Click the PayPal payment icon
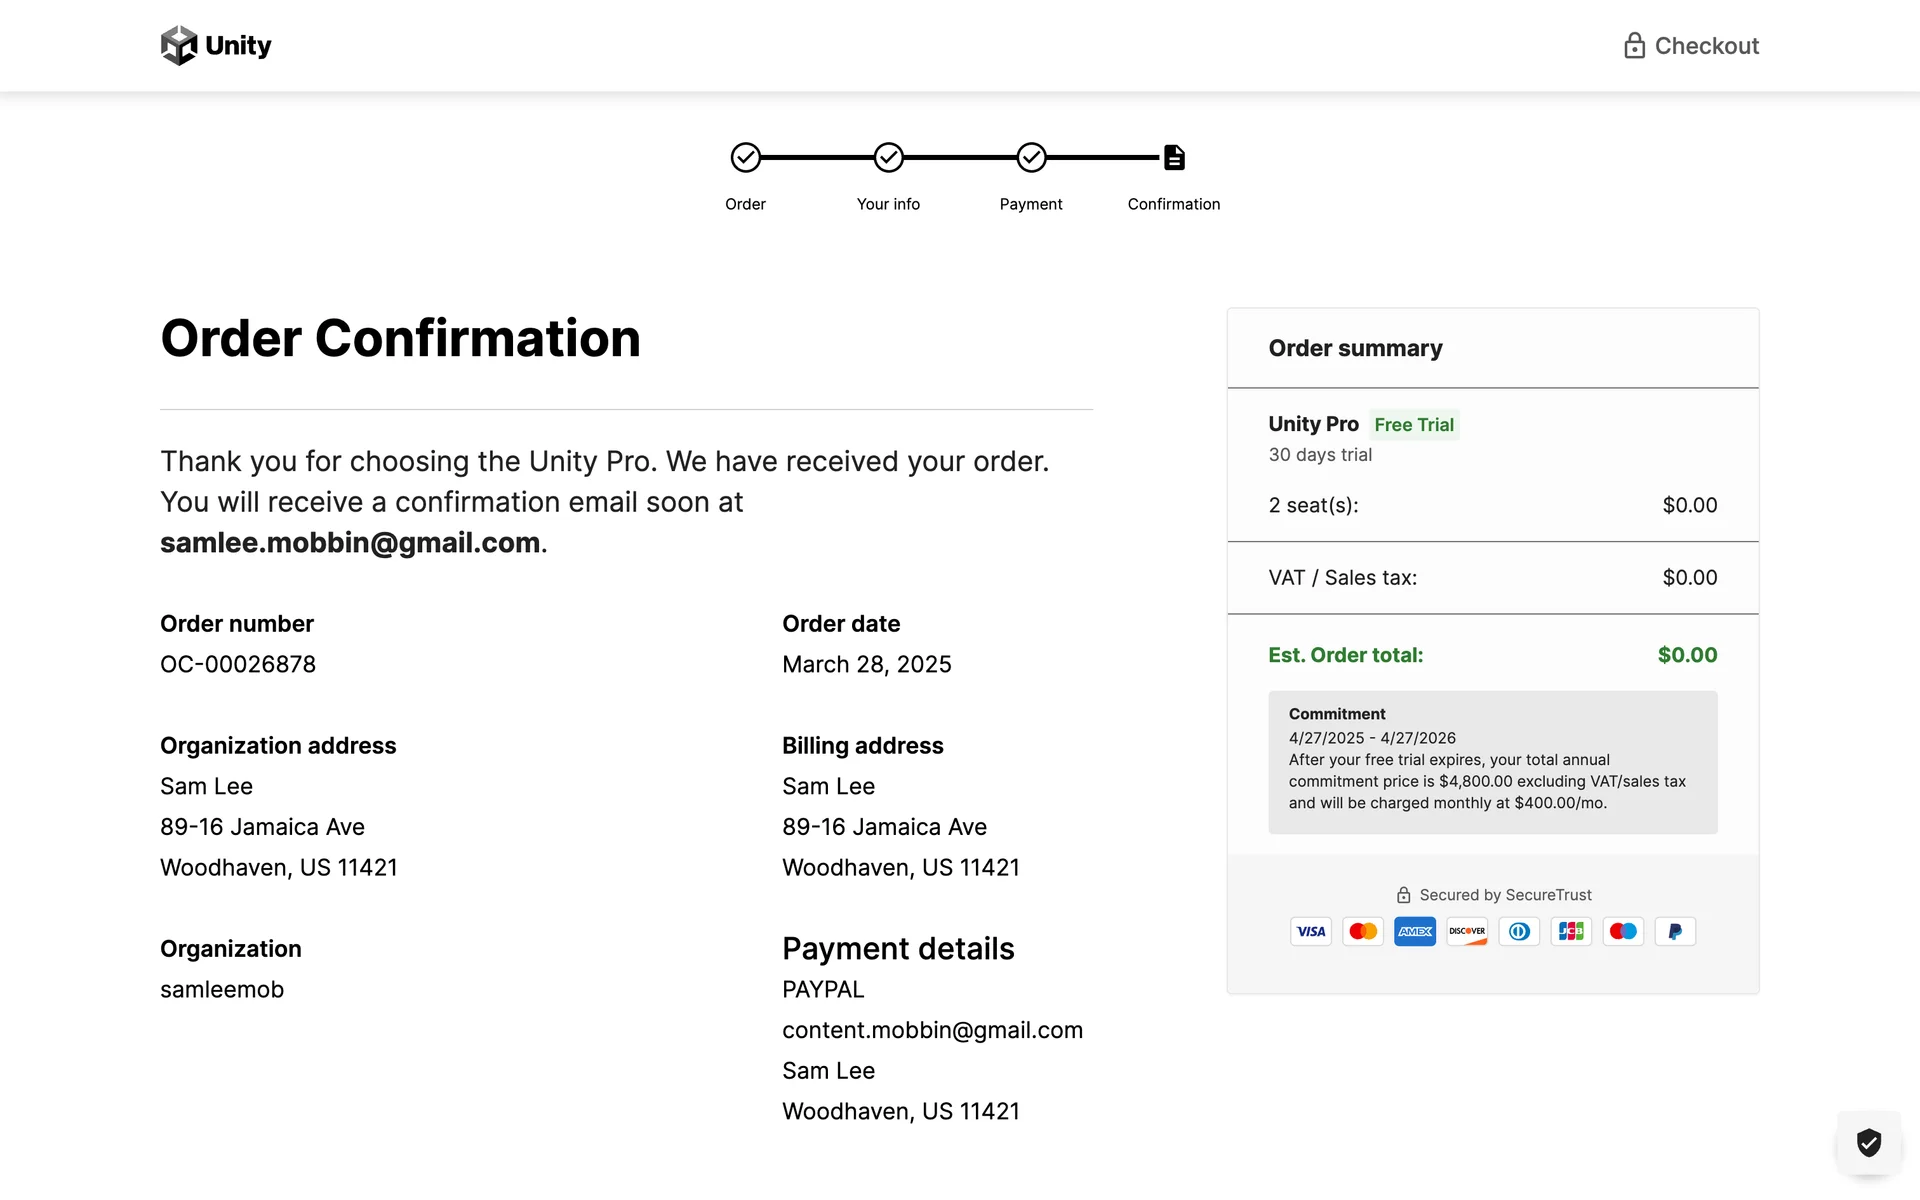Screen dimensions: 1920x1200 (x=1675, y=932)
